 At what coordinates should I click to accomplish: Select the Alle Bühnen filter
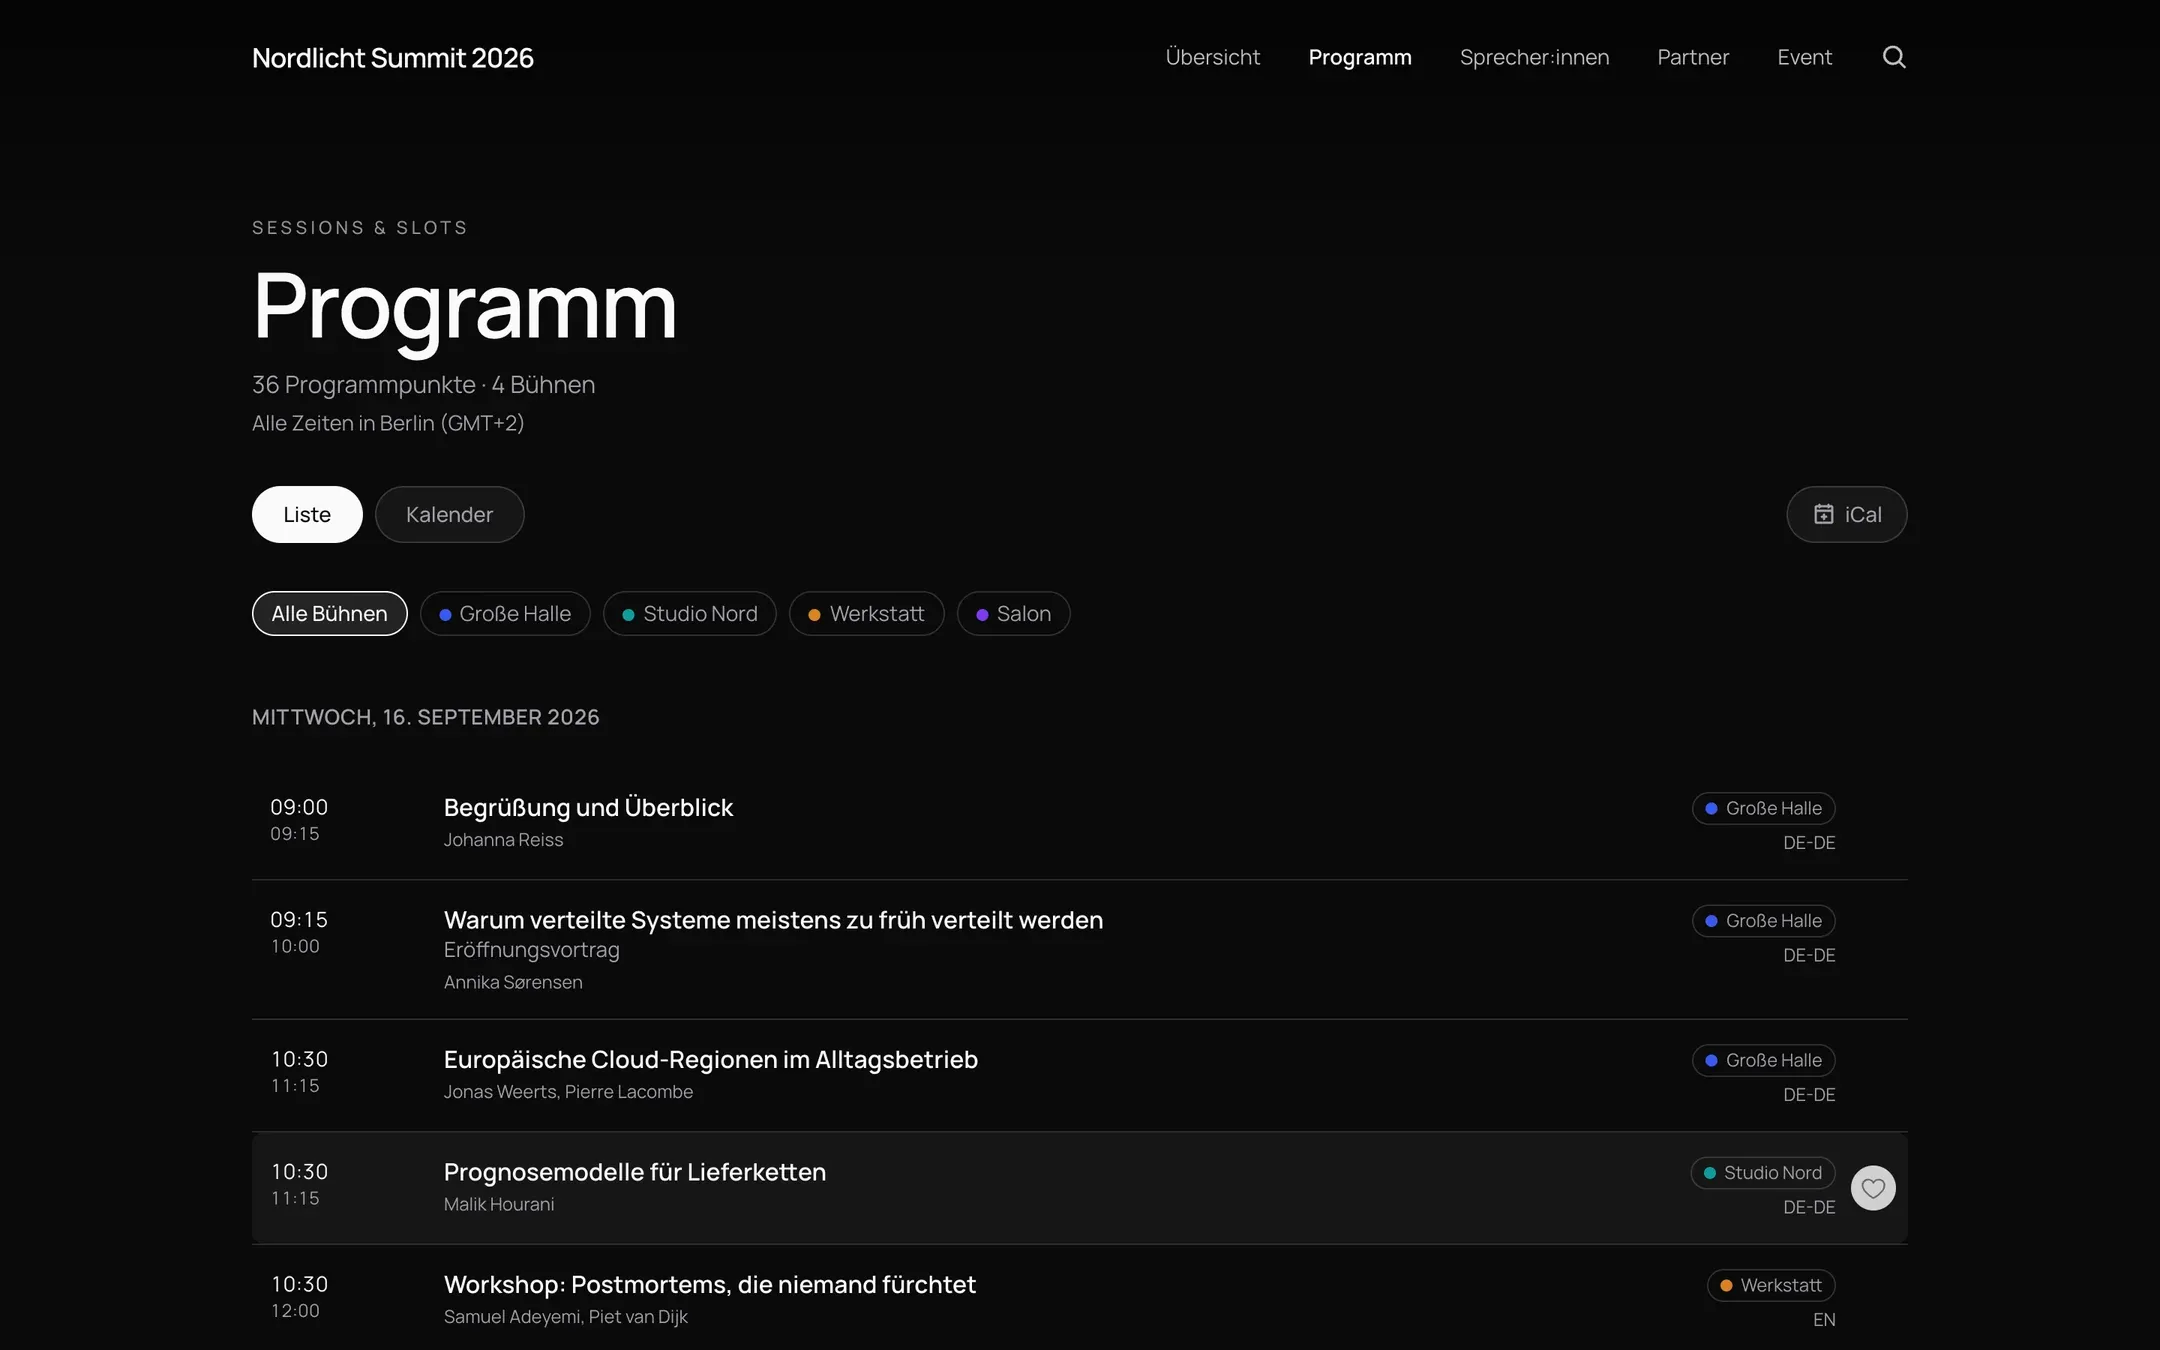click(x=329, y=613)
